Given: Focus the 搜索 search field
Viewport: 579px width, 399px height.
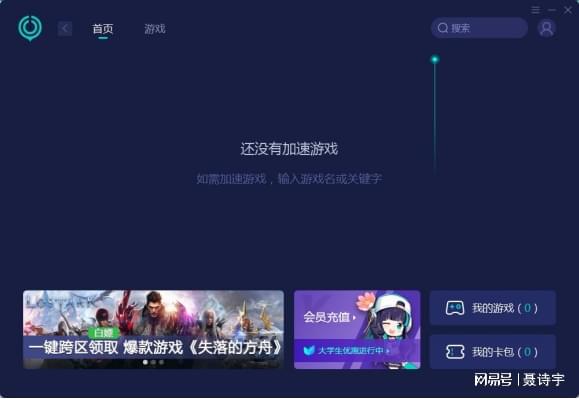Looking at the screenshot, I should tap(479, 28).
